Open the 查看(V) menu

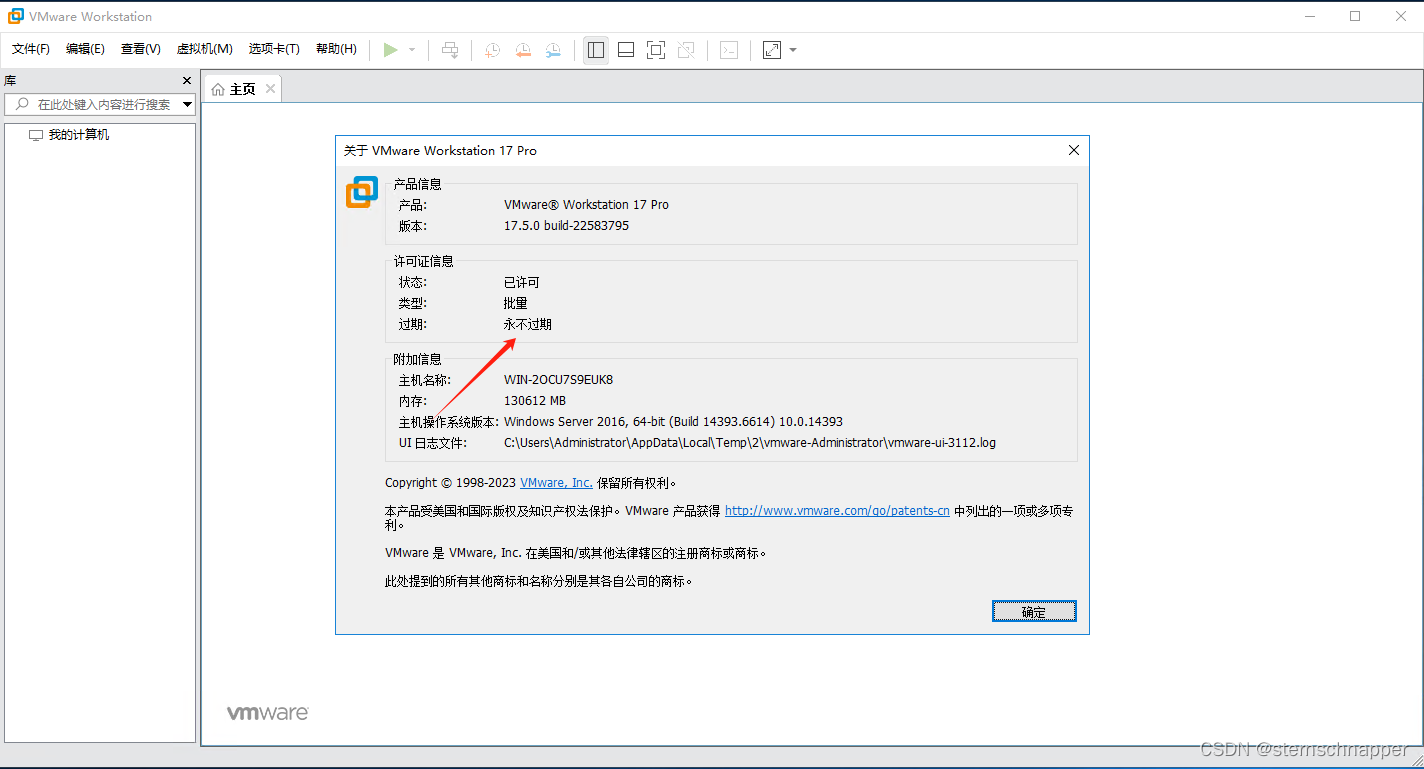coord(141,49)
